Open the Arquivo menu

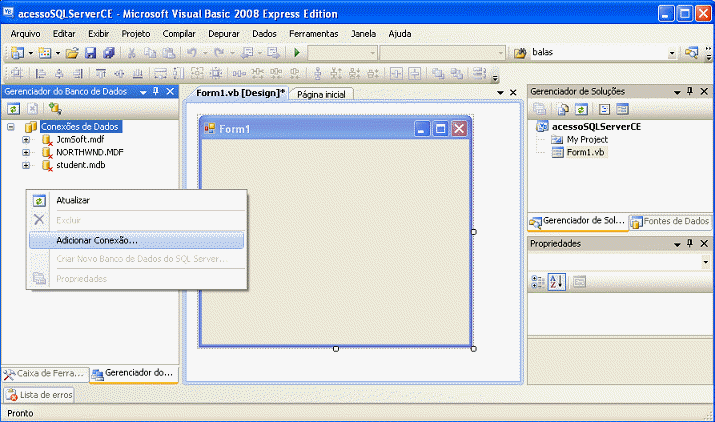coord(26,34)
